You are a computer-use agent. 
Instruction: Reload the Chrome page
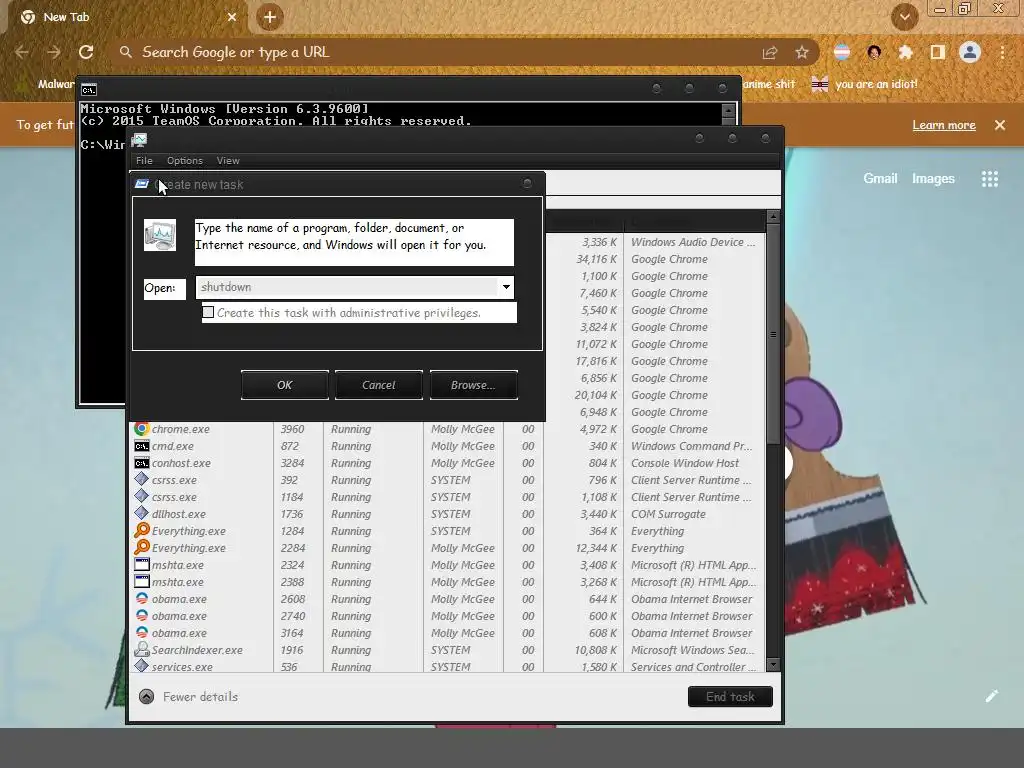(x=86, y=52)
